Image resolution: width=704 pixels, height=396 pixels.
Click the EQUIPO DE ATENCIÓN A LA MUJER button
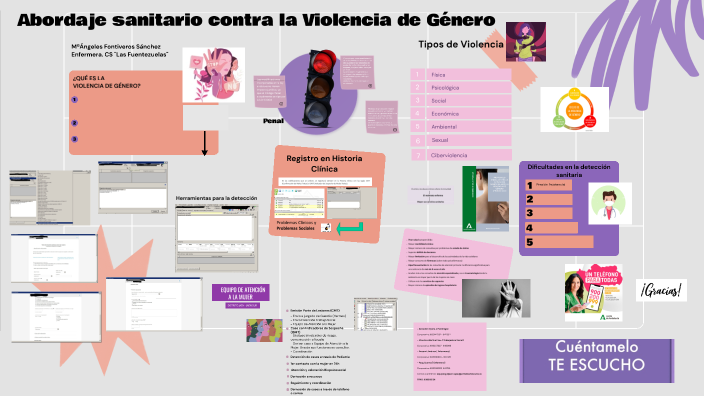[x=241, y=293]
